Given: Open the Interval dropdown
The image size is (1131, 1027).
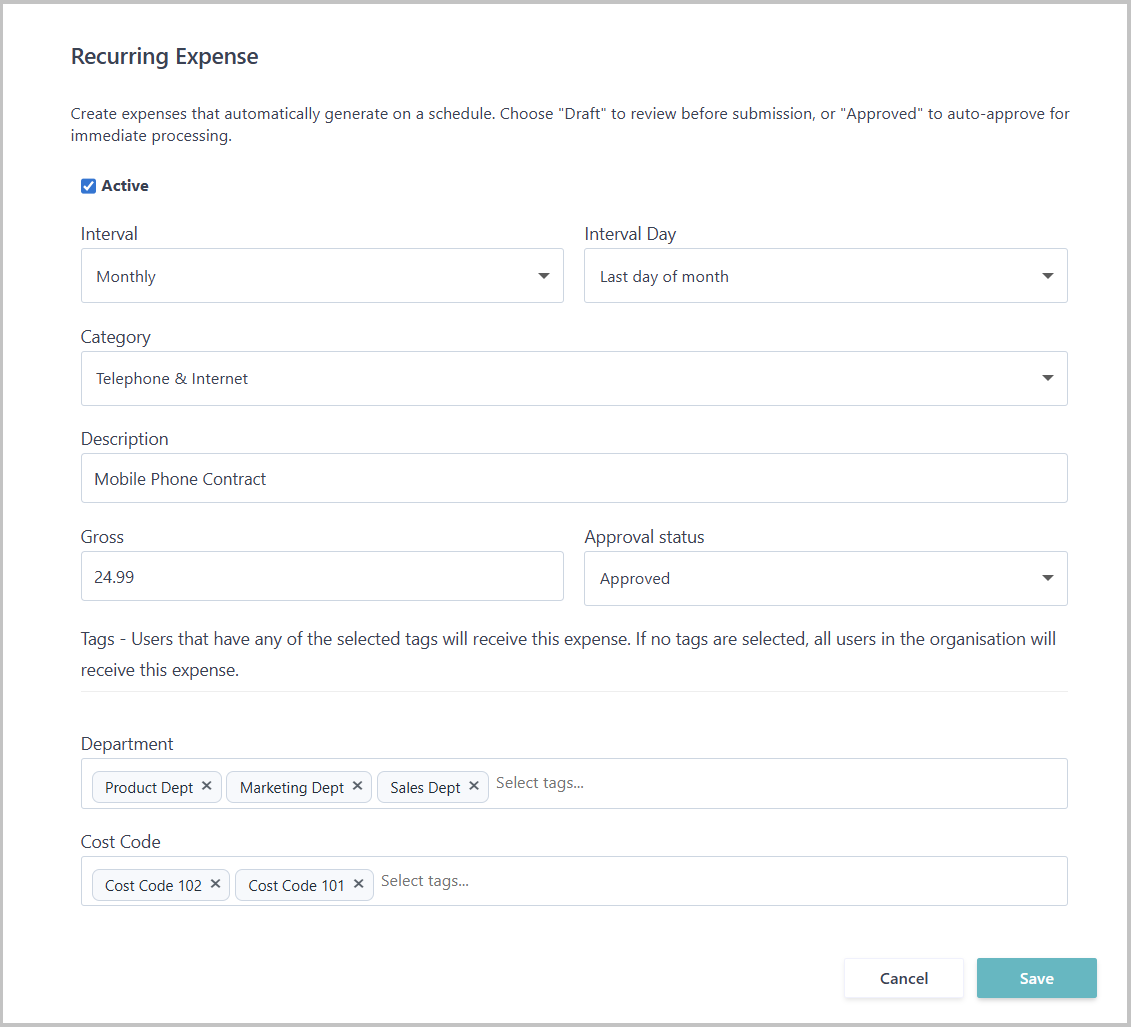Looking at the screenshot, I should (322, 276).
